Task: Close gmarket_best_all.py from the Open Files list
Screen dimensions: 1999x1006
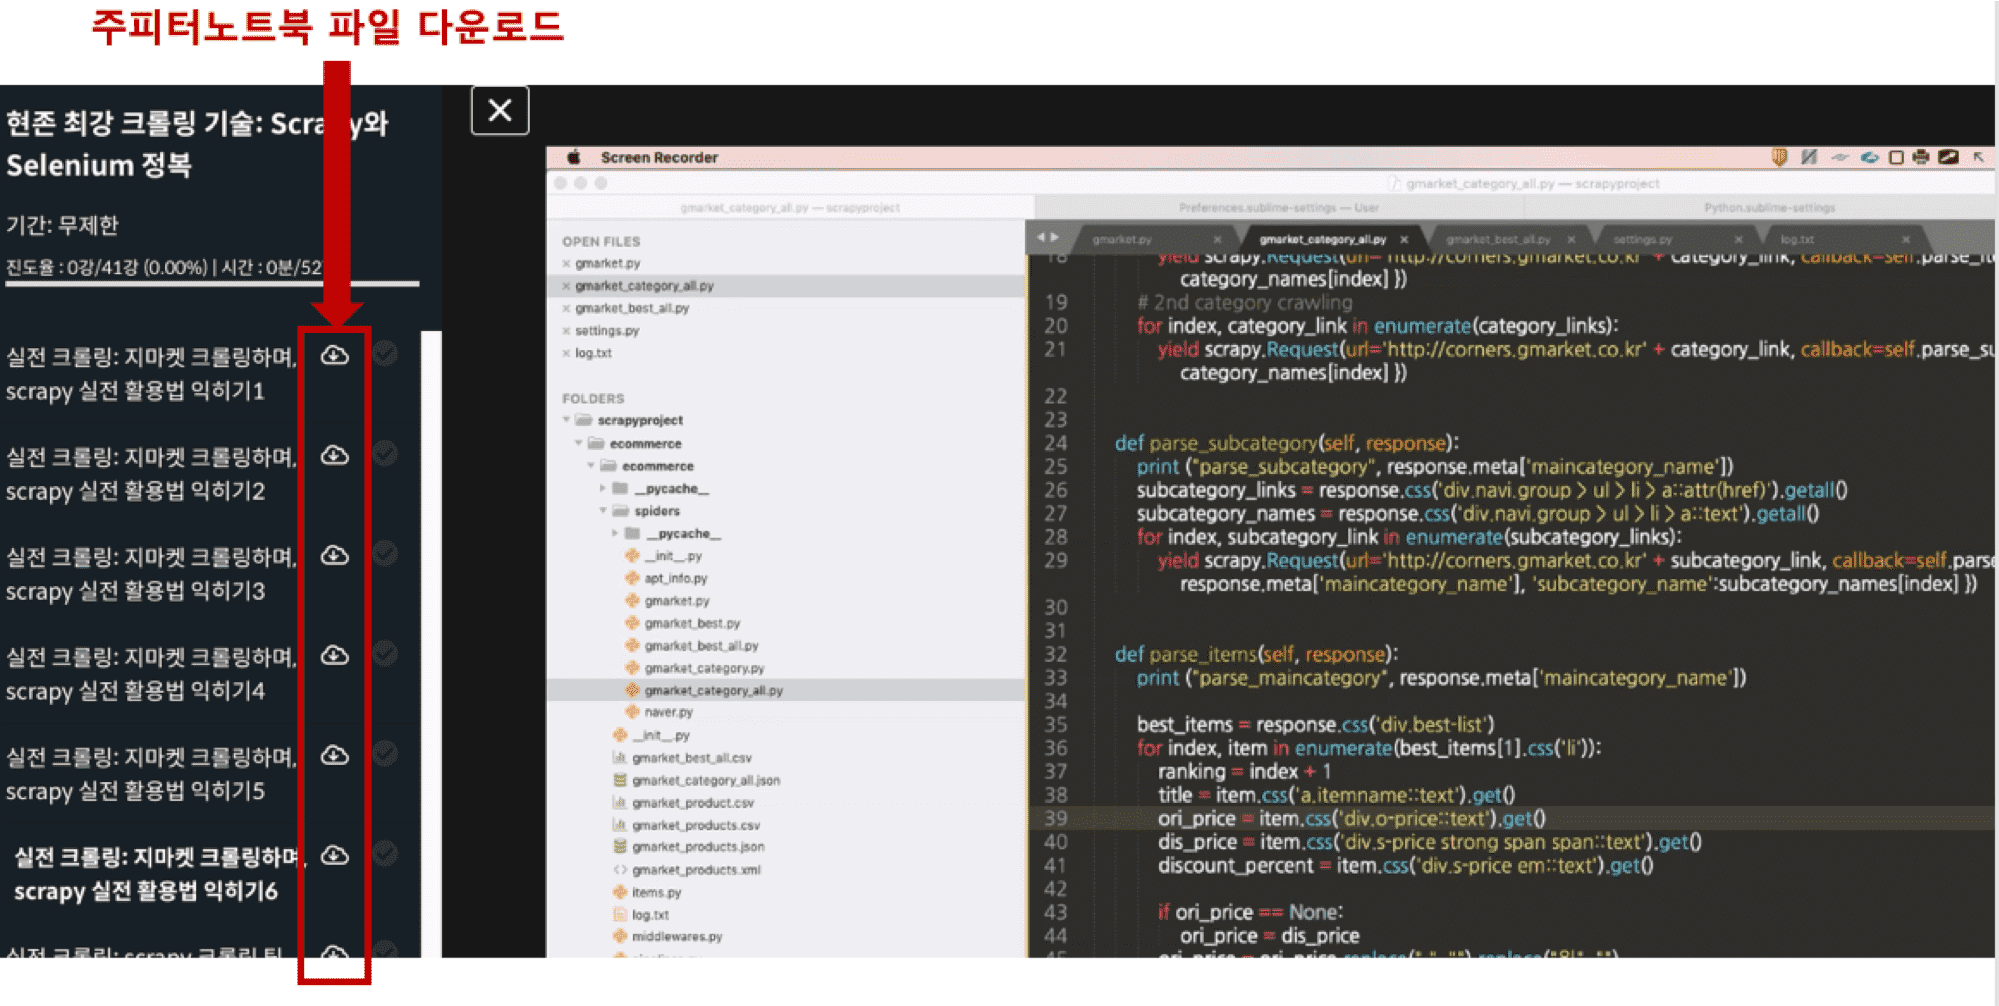Action: click(566, 308)
